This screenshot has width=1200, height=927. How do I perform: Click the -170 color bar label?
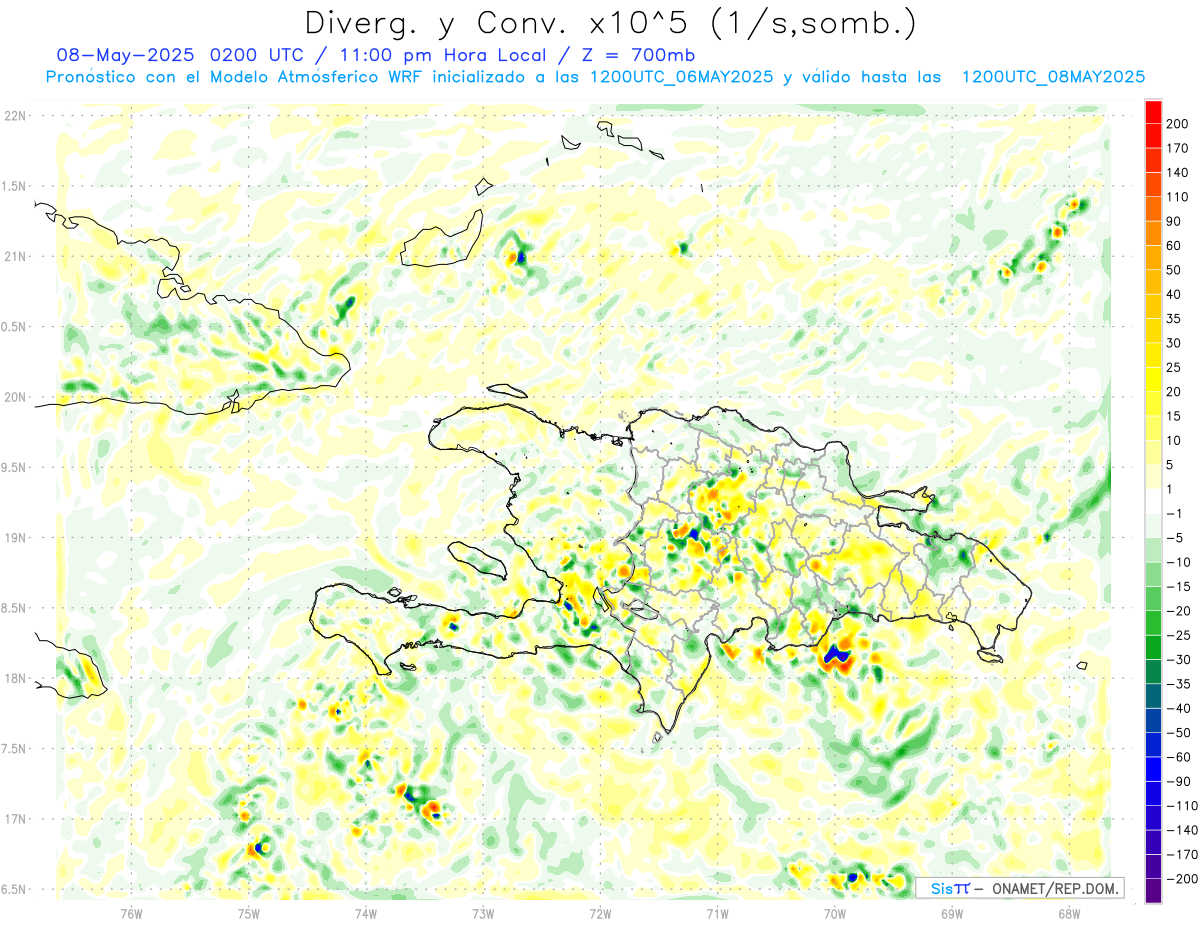pyautogui.click(x=1181, y=855)
